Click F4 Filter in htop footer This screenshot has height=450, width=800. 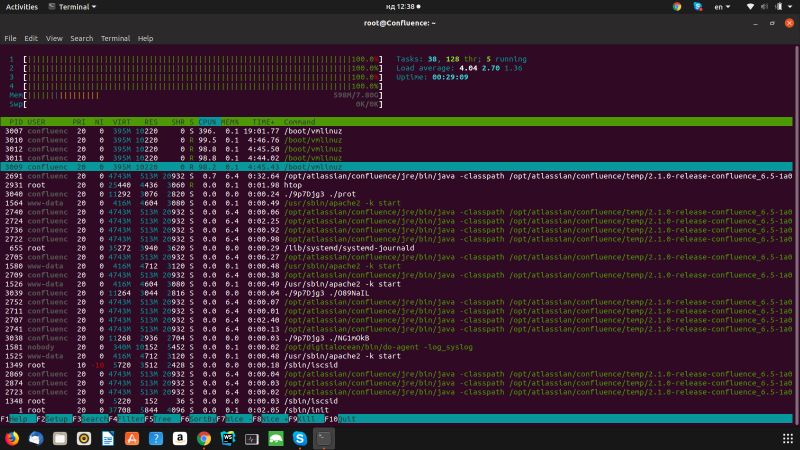coord(126,419)
